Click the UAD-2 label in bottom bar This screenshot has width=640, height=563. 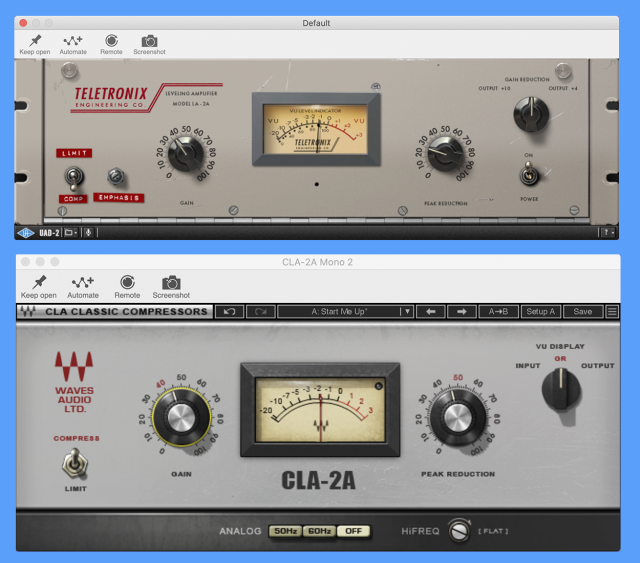click(49, 233)
